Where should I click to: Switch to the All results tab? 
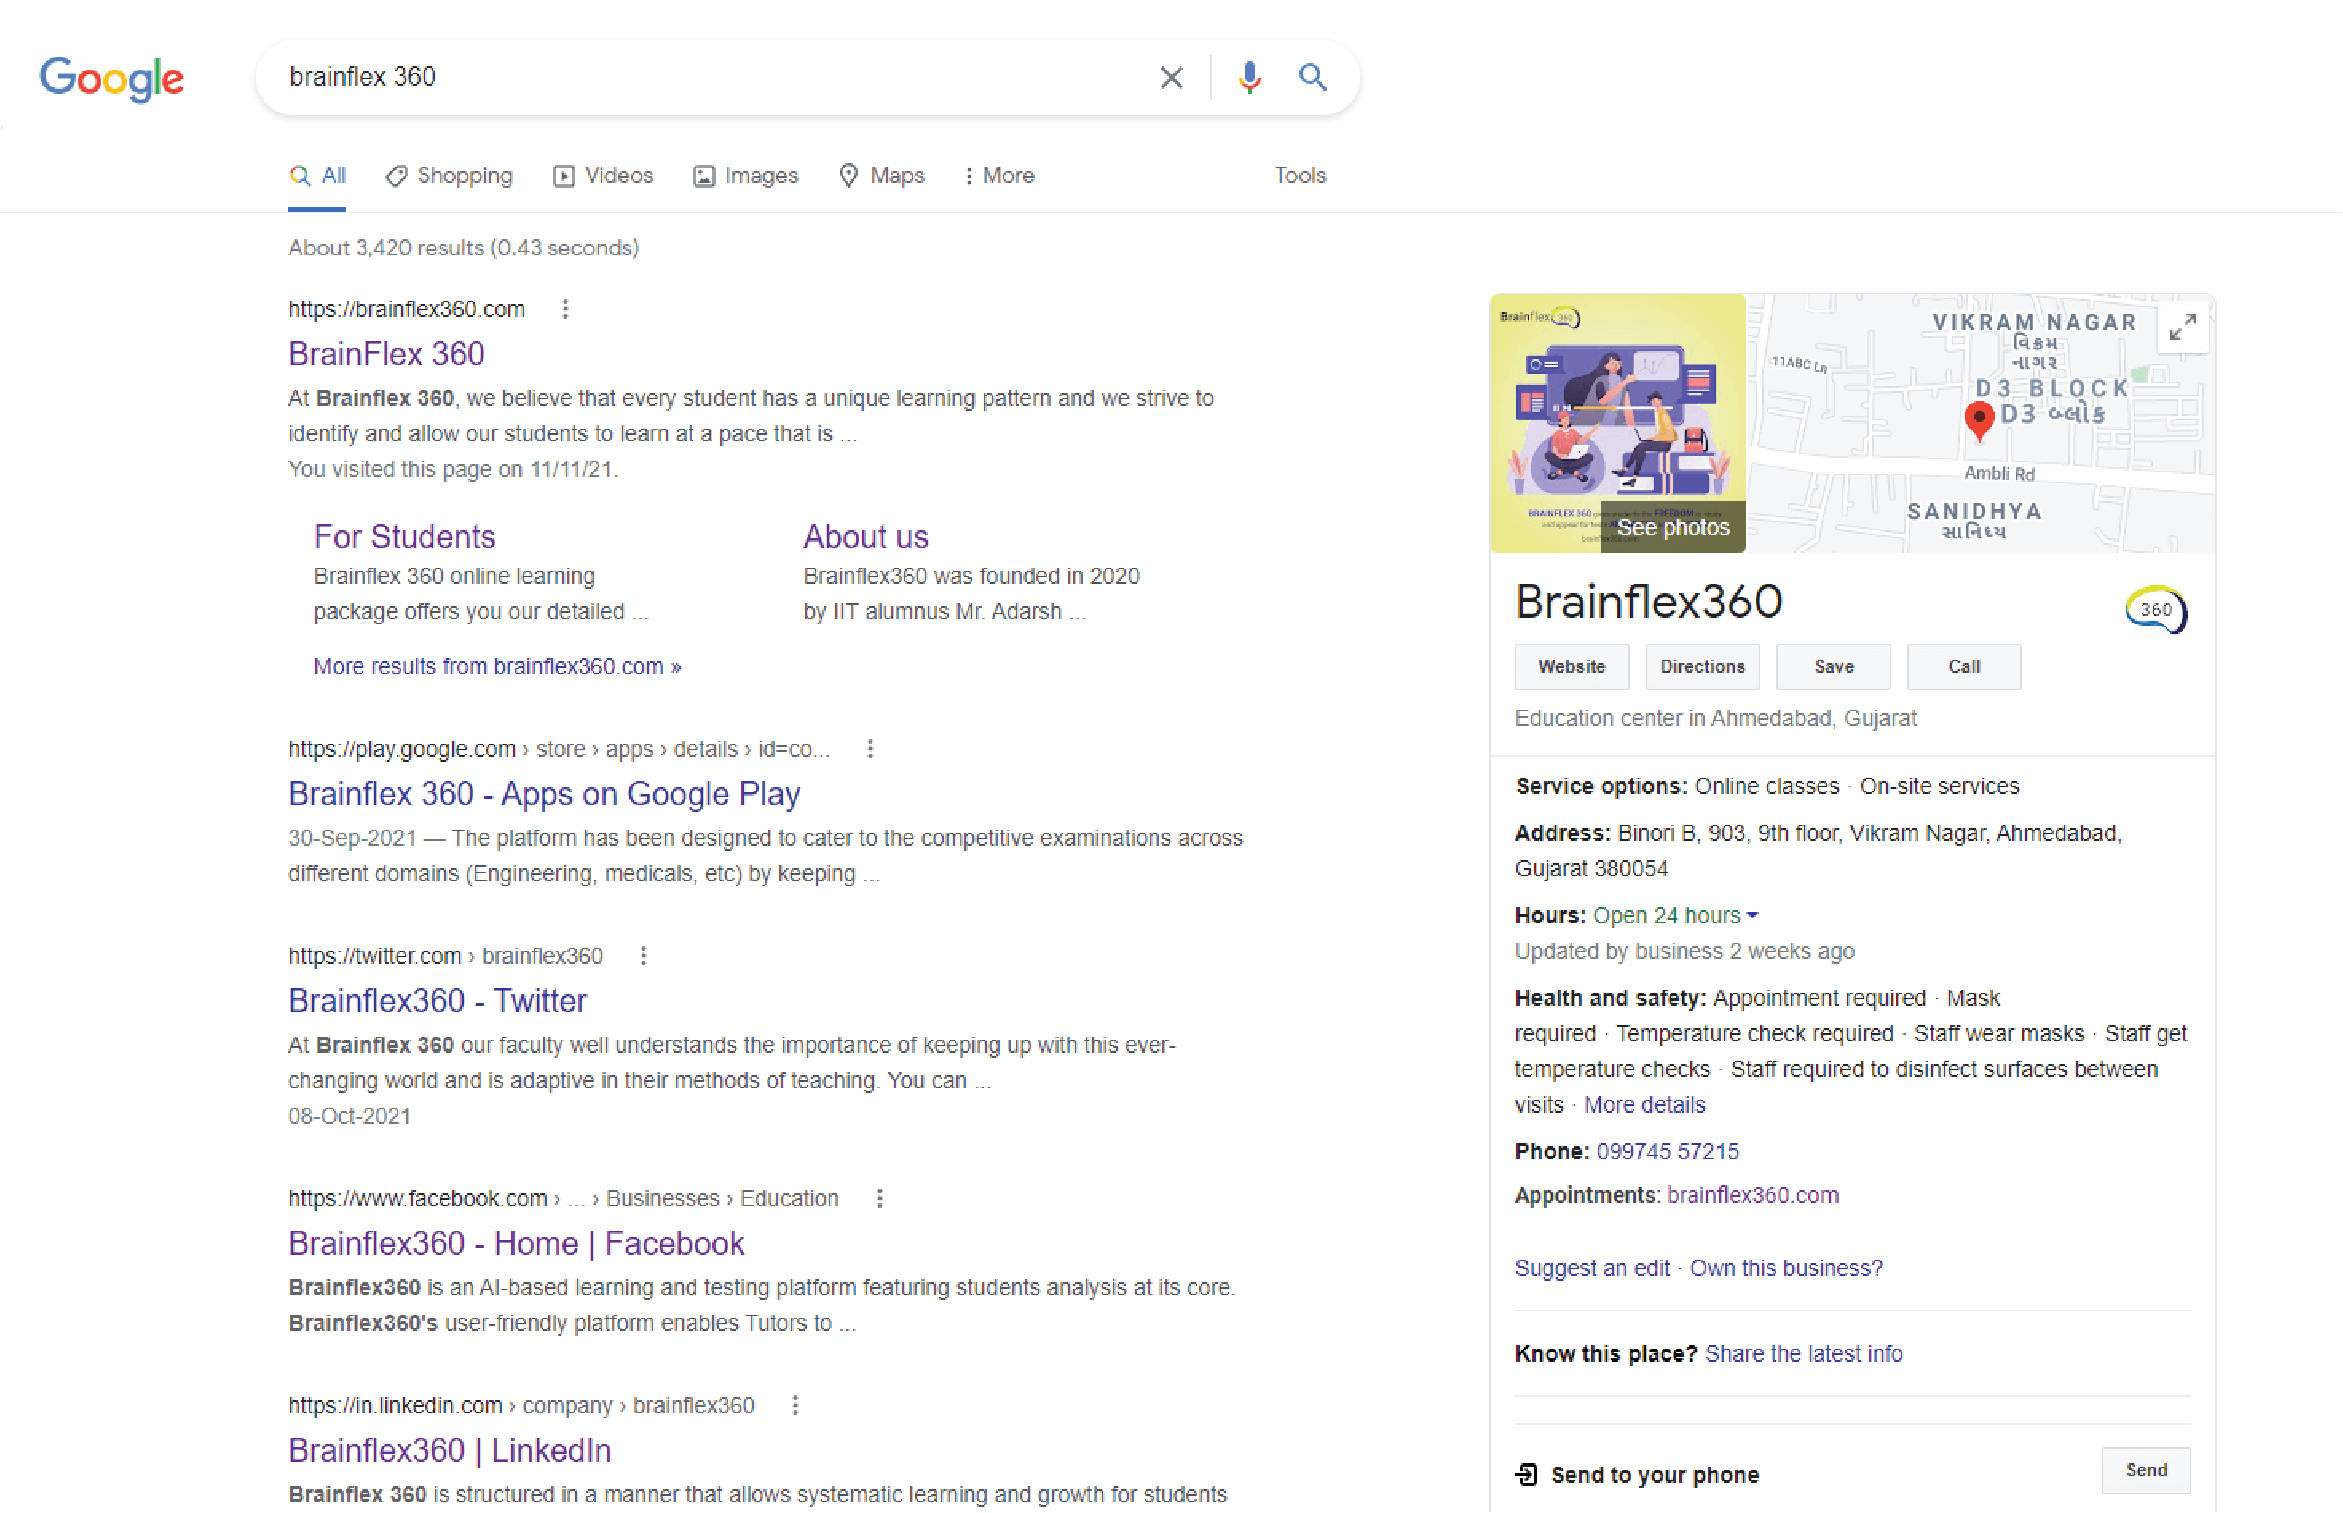pos(317,176)
